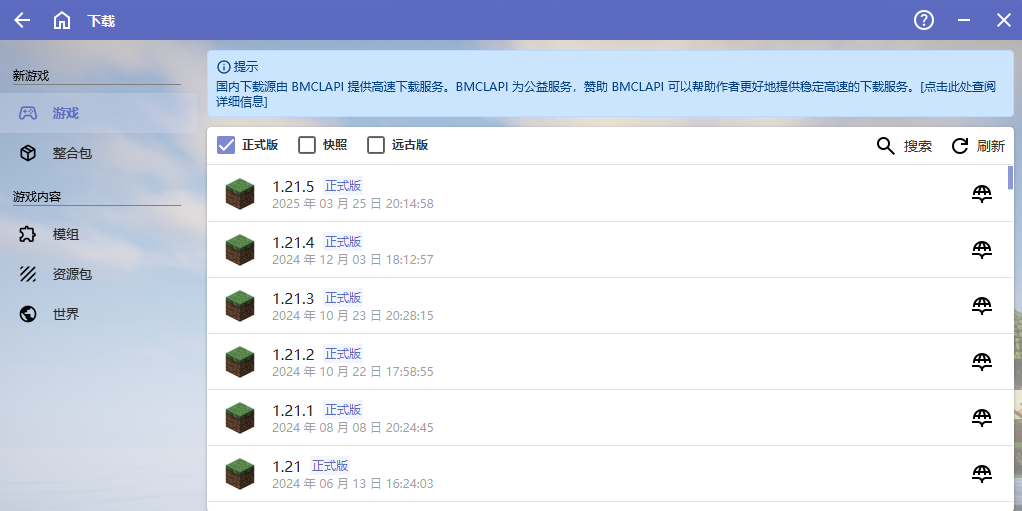Viewport: 1022px width, 511px height.
Task: Open the help question mark icon
Action: tap(924, 20)
